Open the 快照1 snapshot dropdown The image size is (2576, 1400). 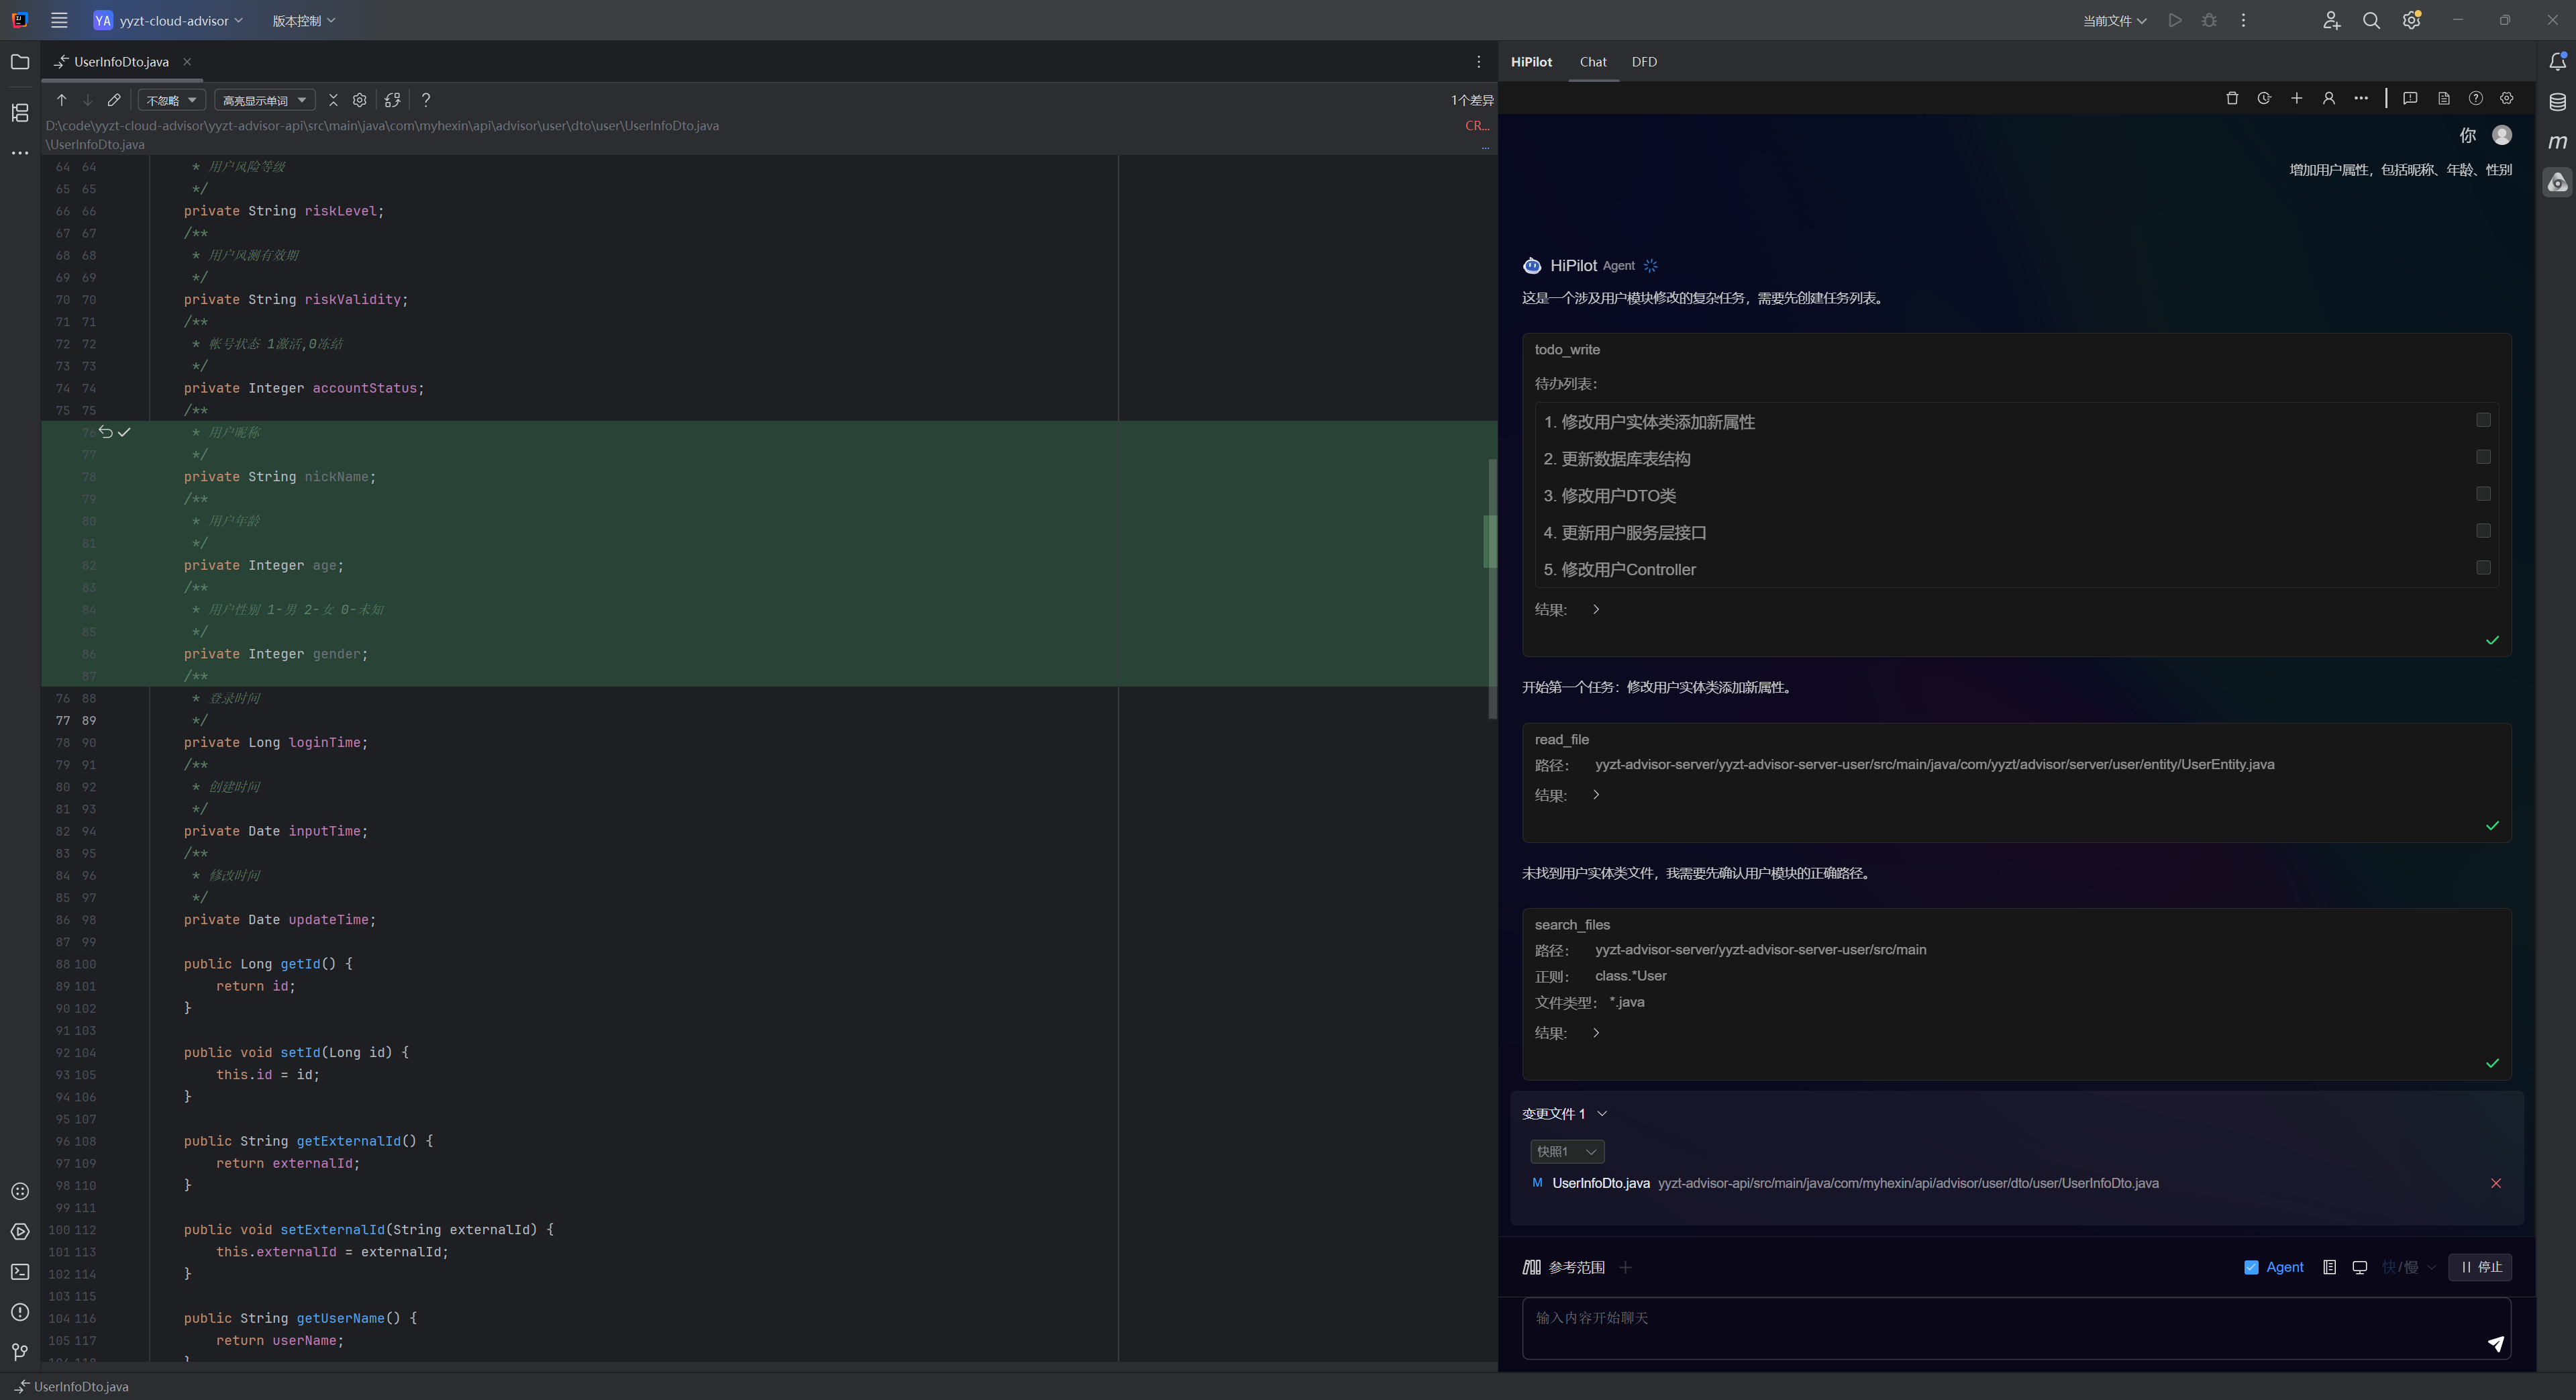pyautogui.click(x=1567, y=1152)
